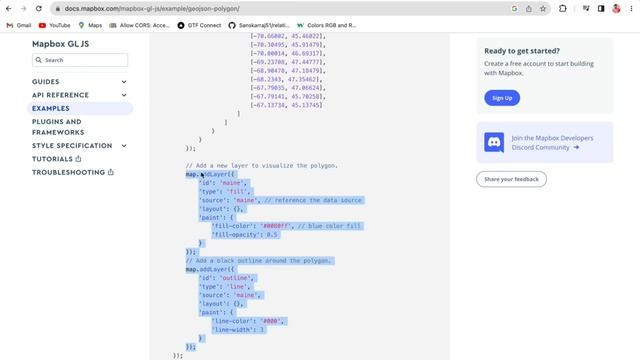Toggle the browser side panel icon
The width and height of the screenshot is (640, 360).
coord(601,9)
